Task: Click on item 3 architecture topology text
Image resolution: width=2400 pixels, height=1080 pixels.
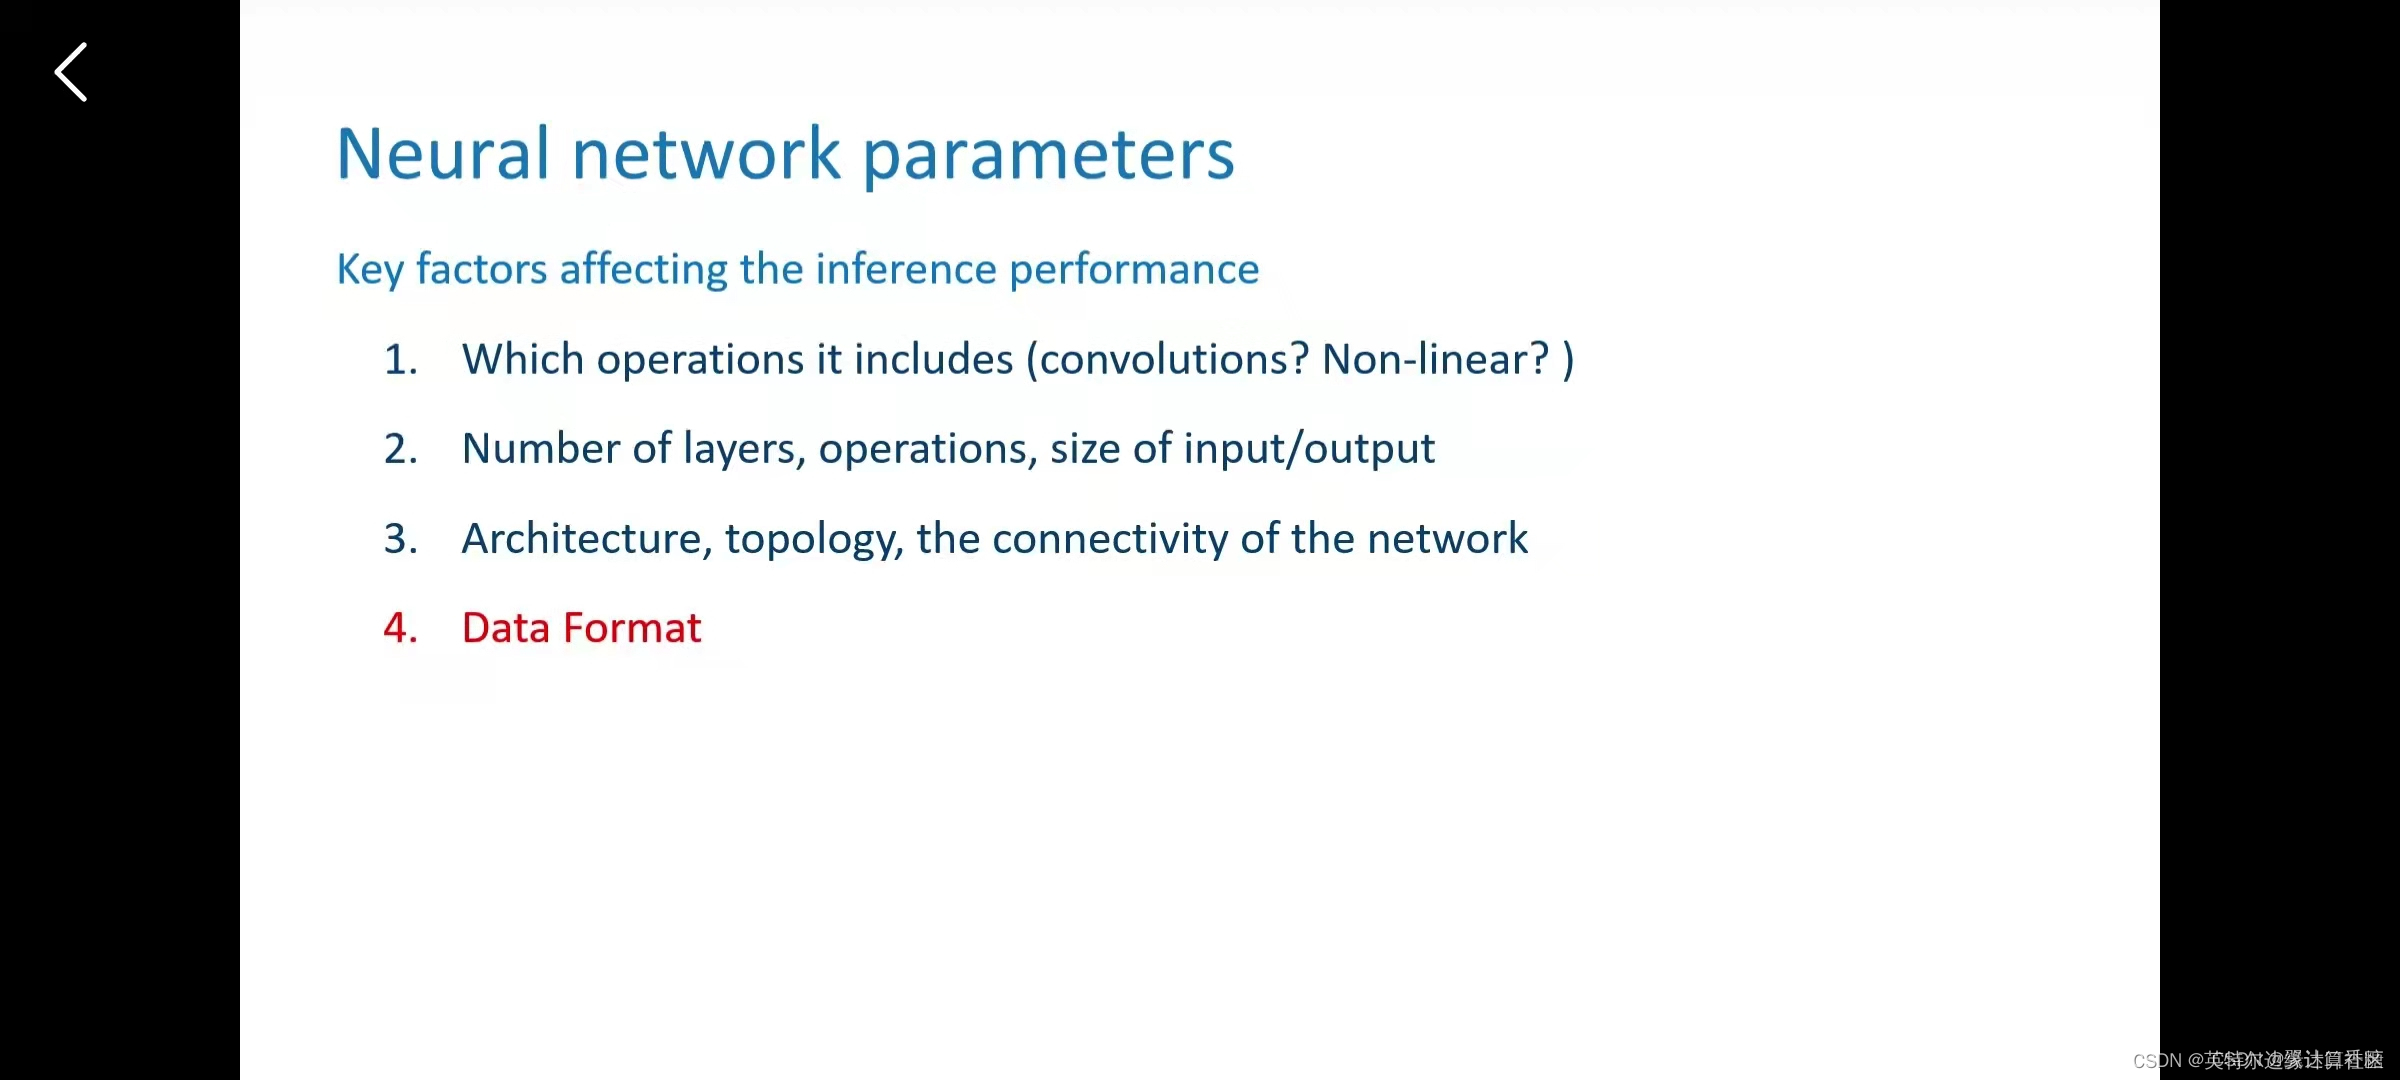Action: tap(995, 537)
